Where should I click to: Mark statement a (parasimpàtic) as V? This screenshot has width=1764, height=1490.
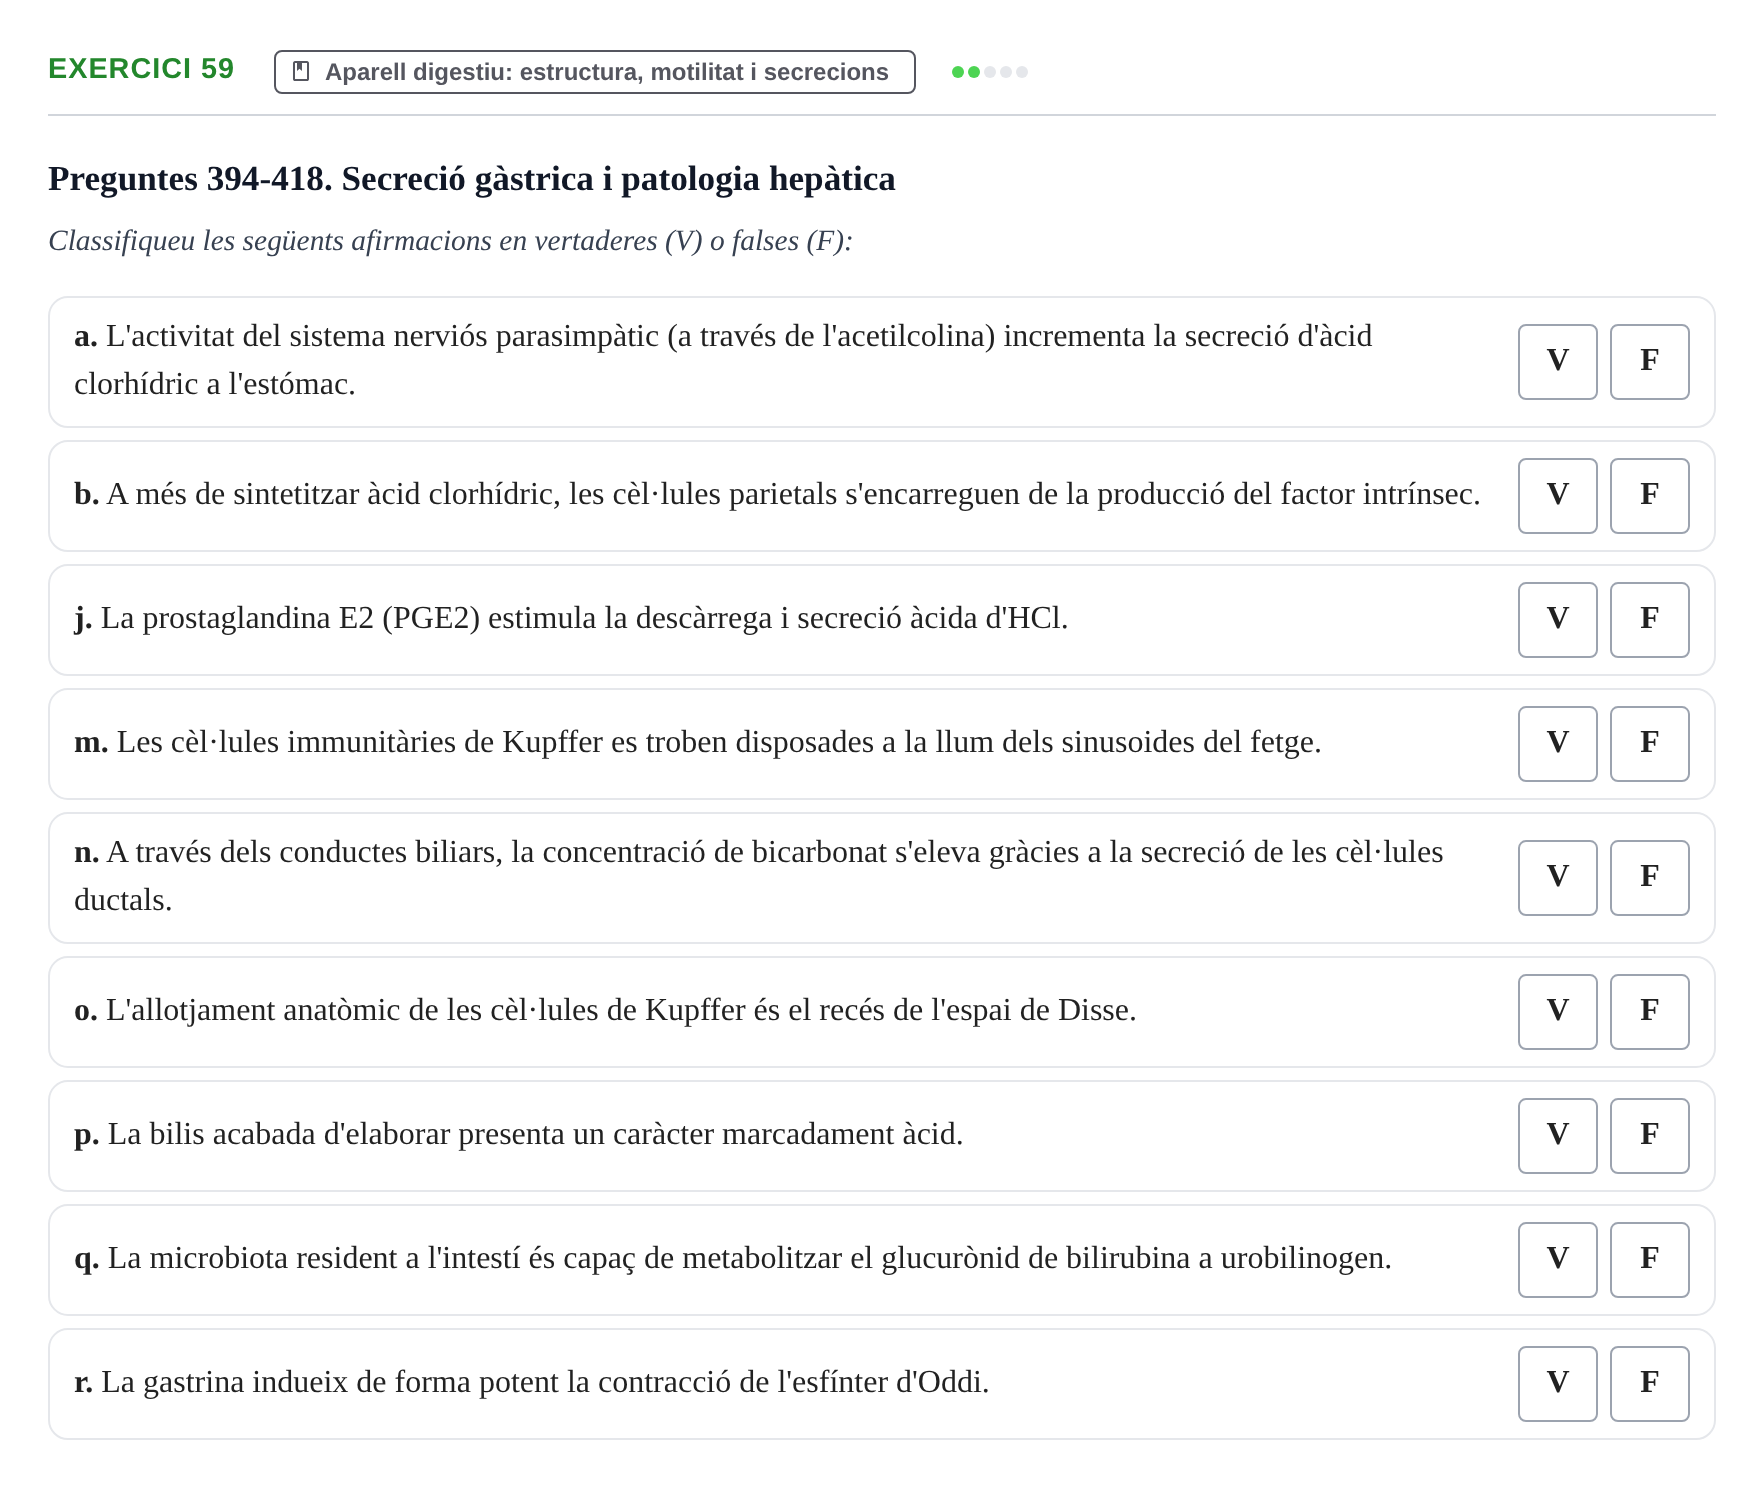pos(1558,362)
